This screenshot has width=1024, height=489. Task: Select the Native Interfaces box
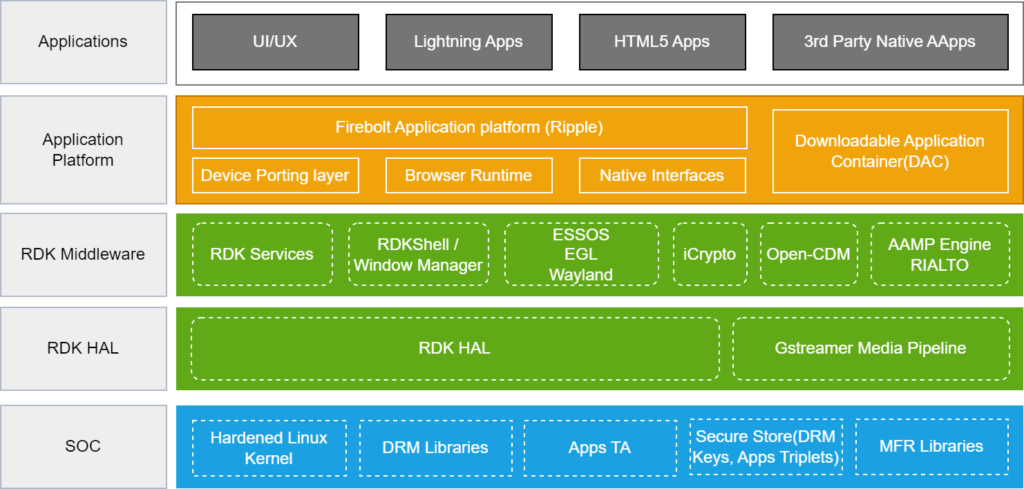point(662,175)
